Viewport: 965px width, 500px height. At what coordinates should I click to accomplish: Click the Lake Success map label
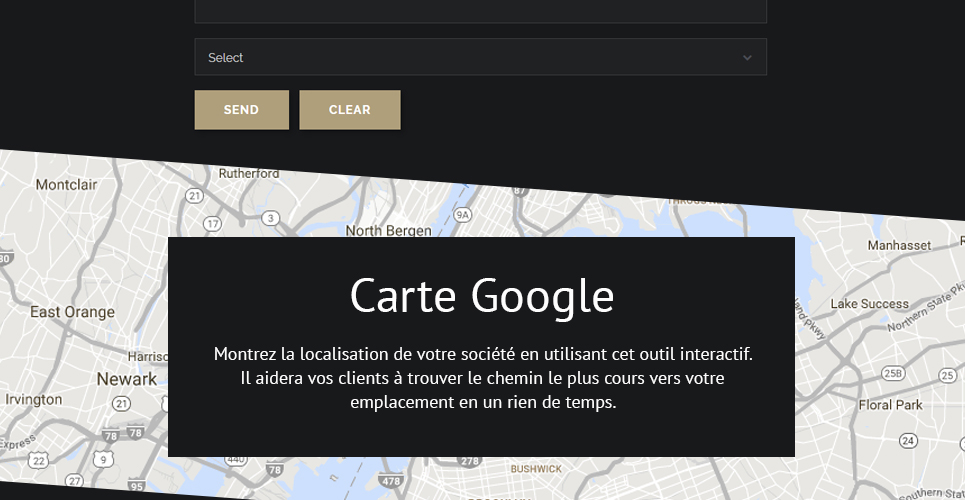point(869,304)
